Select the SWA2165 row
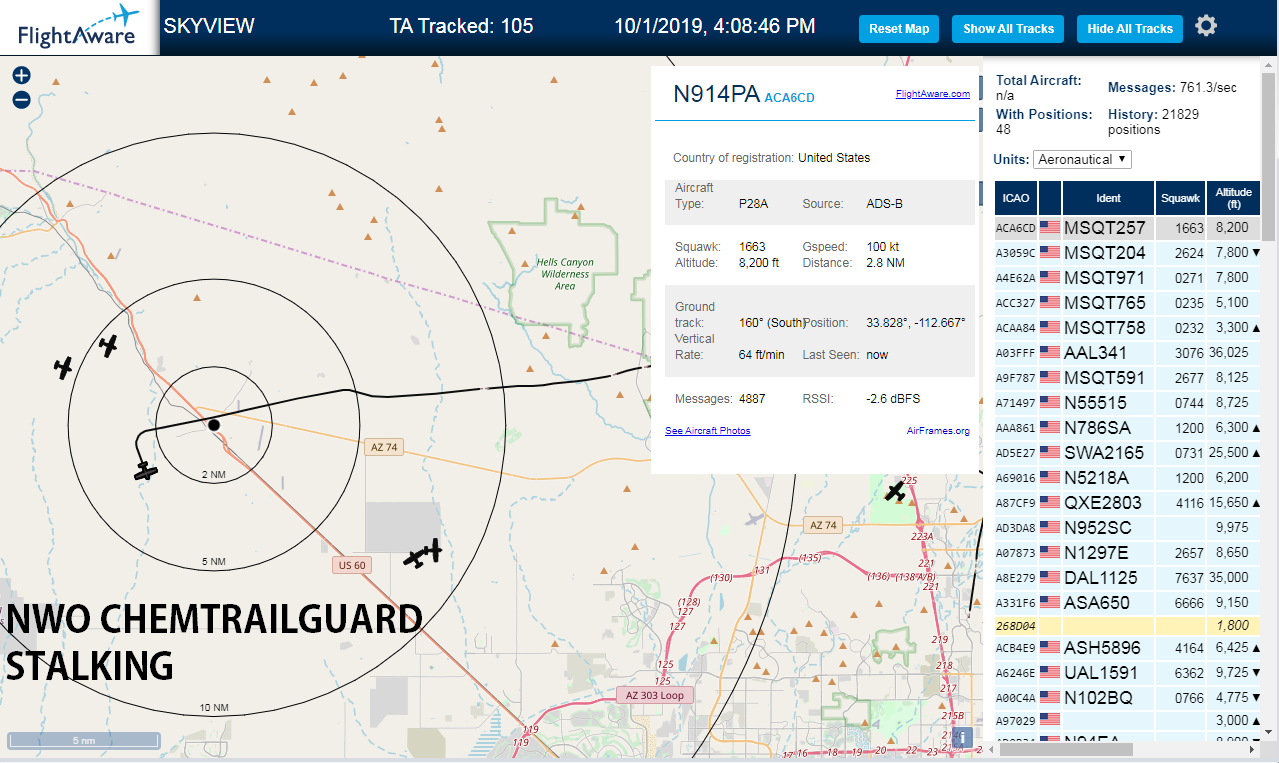Viewport: 1279px width, 763px height. click(x=1127, y=453)
